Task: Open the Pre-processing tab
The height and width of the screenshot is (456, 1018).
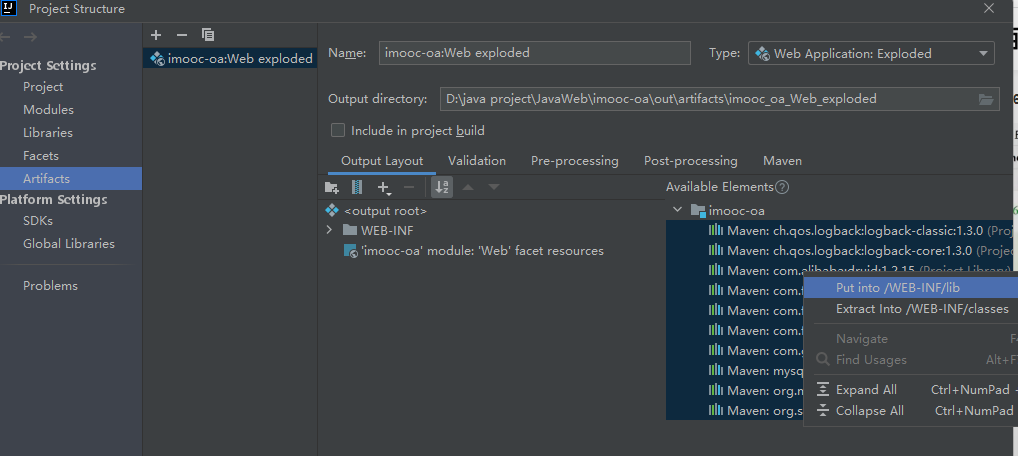Action: pyautogui.click(x=574, y=160)
